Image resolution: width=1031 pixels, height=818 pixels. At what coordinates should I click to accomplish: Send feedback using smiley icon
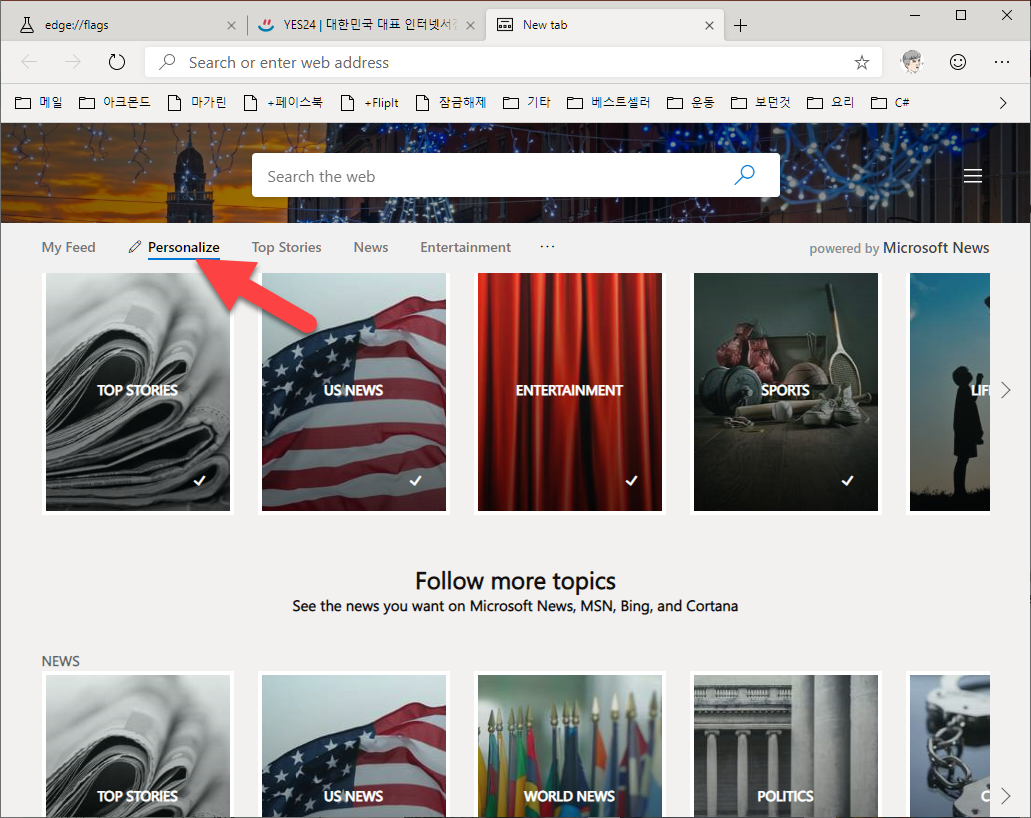tap(958, 62)
